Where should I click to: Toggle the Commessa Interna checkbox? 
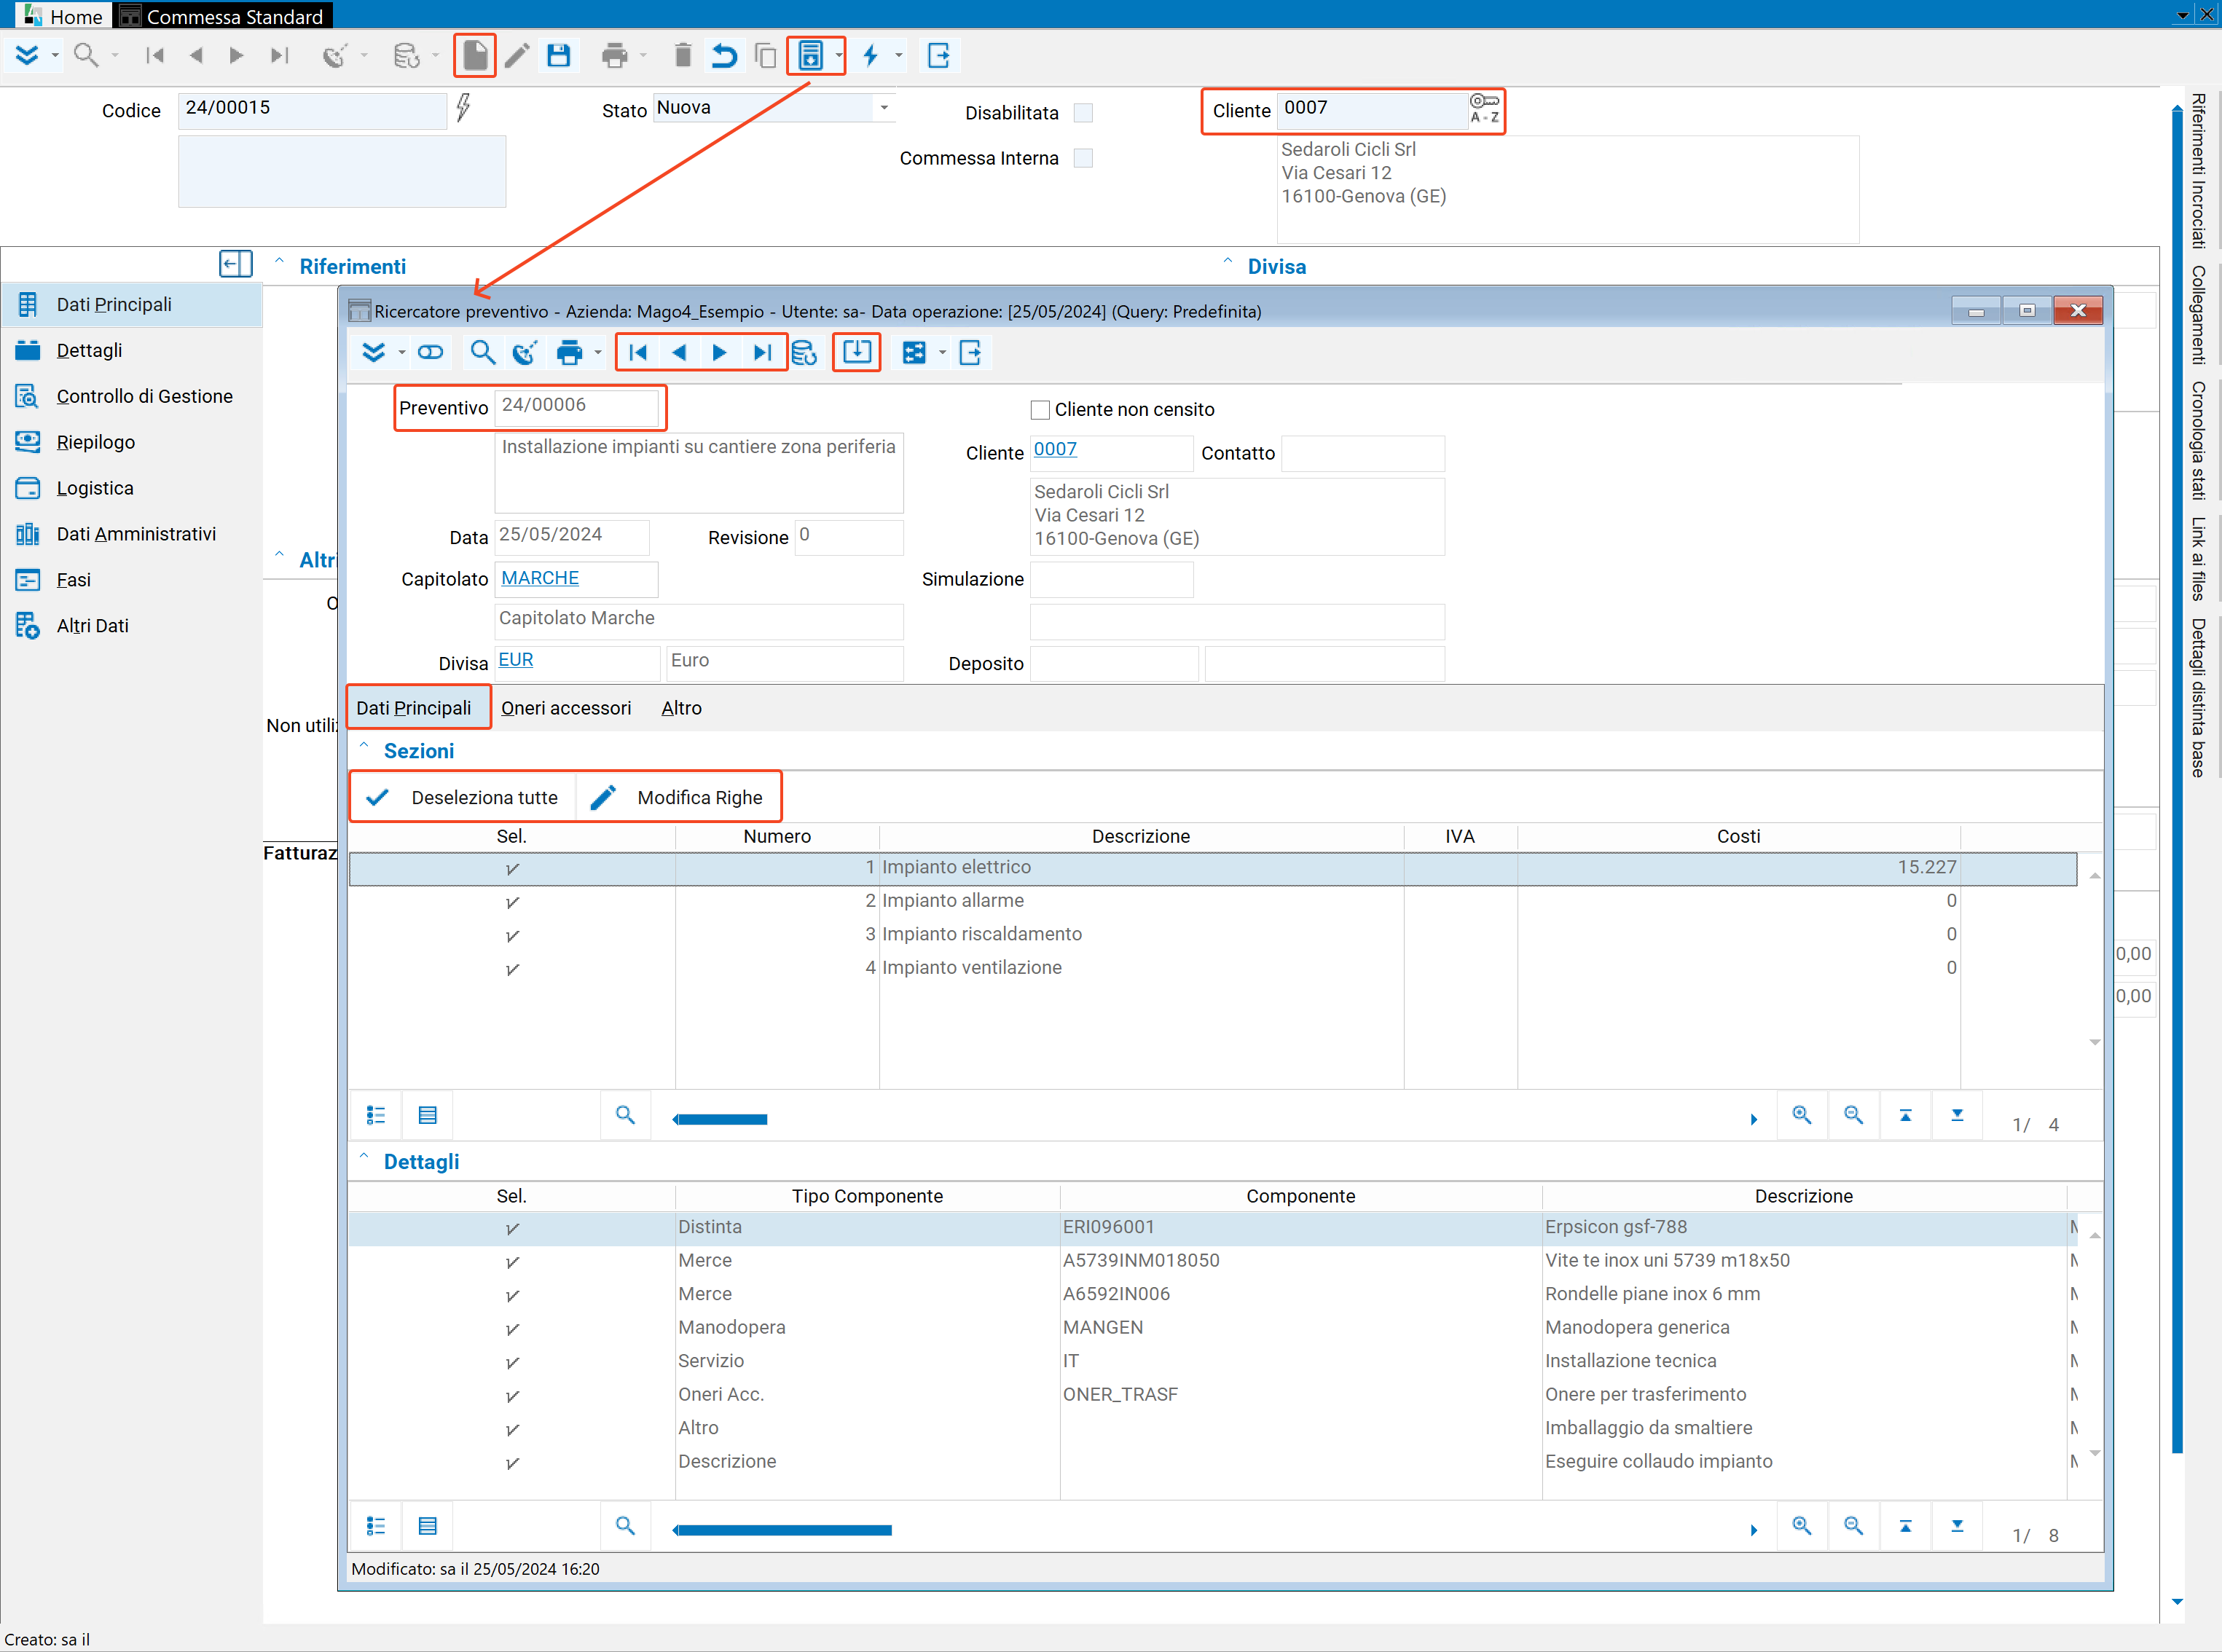pyautogui.click(x=1083, y=158)
